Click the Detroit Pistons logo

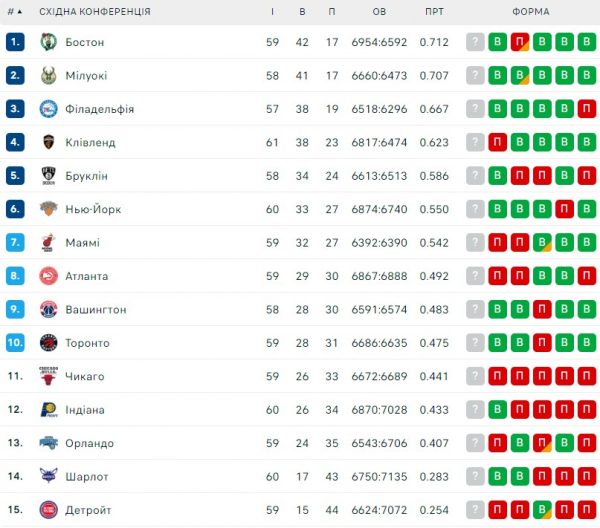point(49,510)
